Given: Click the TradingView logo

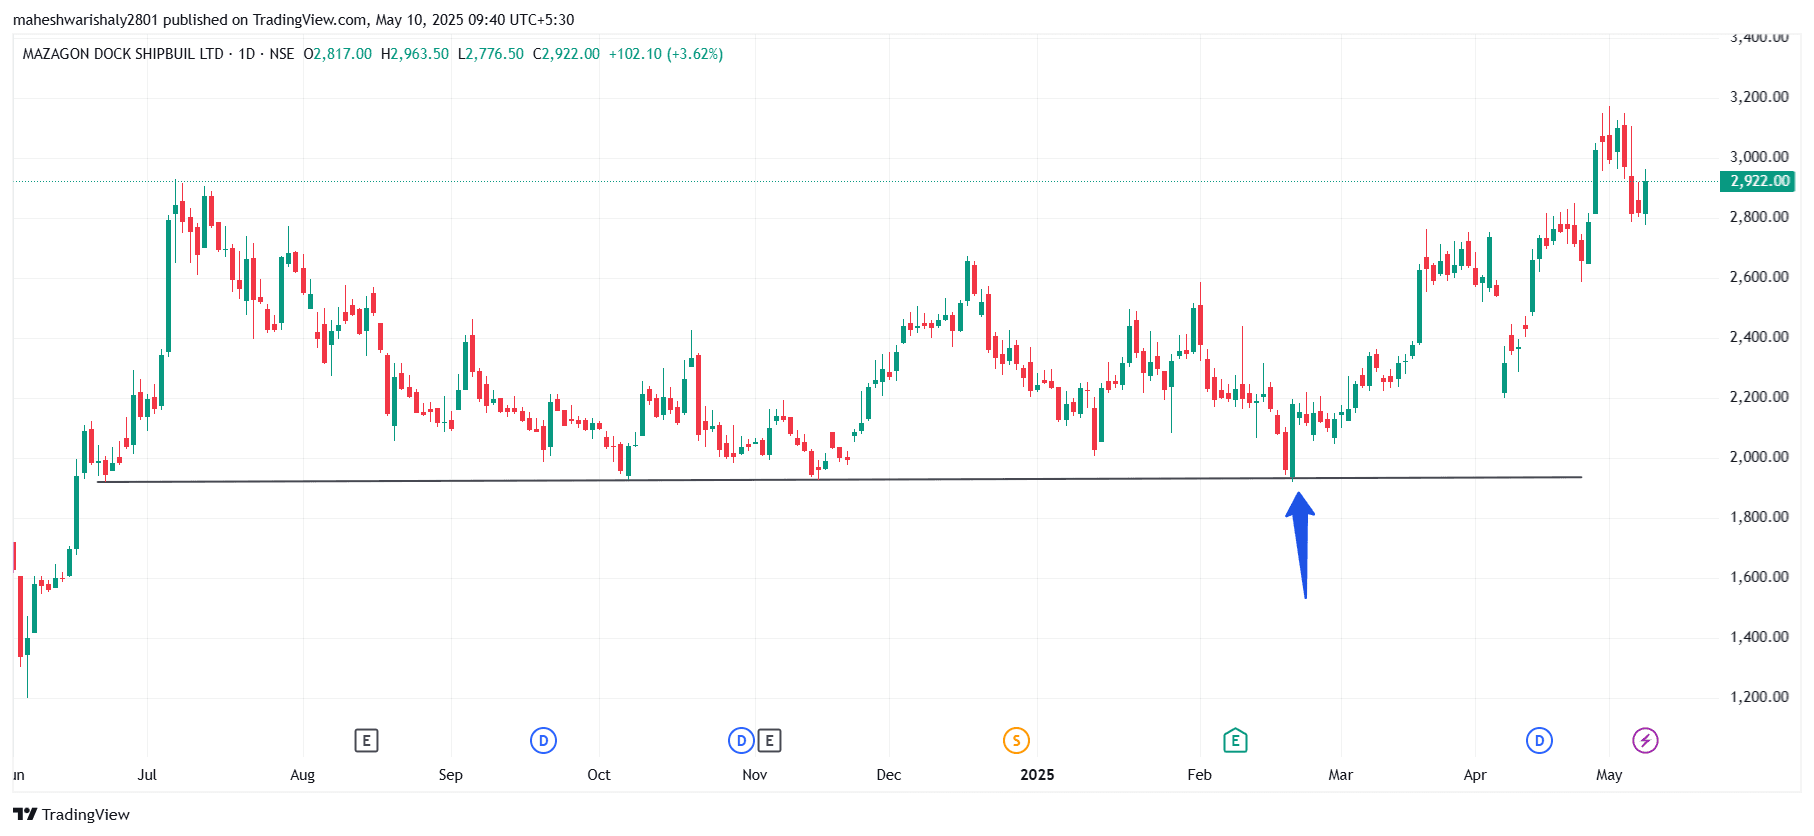Looking at the screenshot, I should point(71,814).
